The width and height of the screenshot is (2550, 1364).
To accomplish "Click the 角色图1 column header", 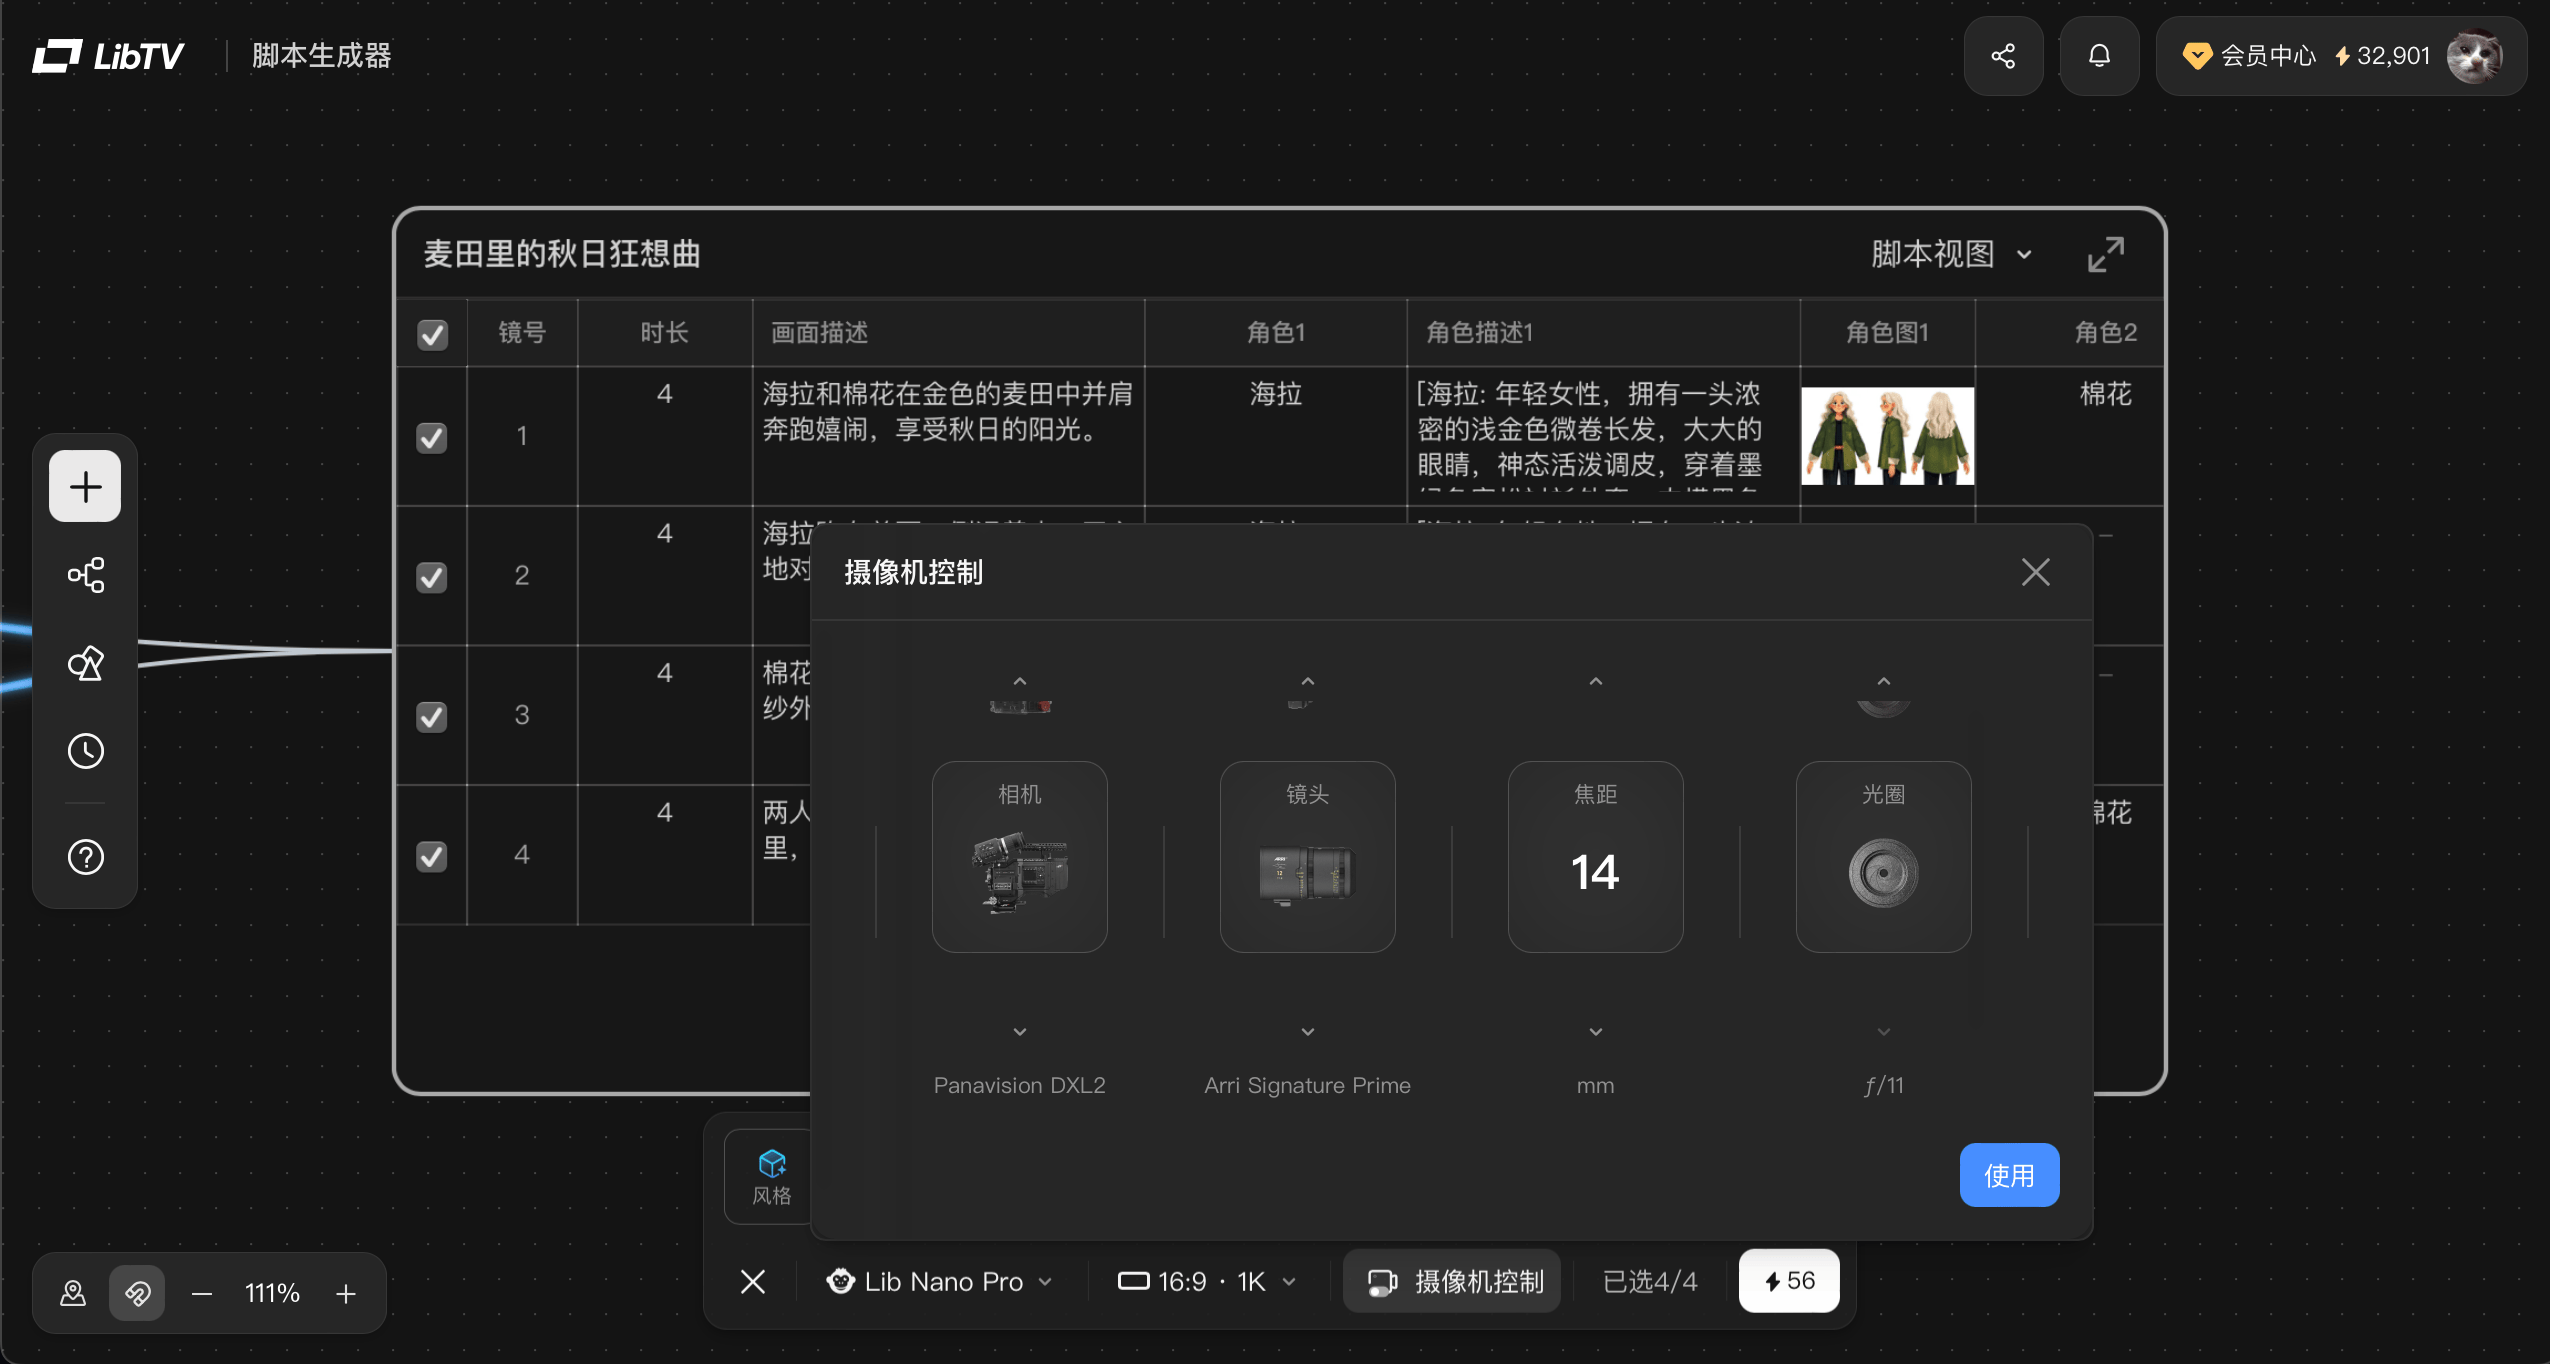I will click(1888, 332).
